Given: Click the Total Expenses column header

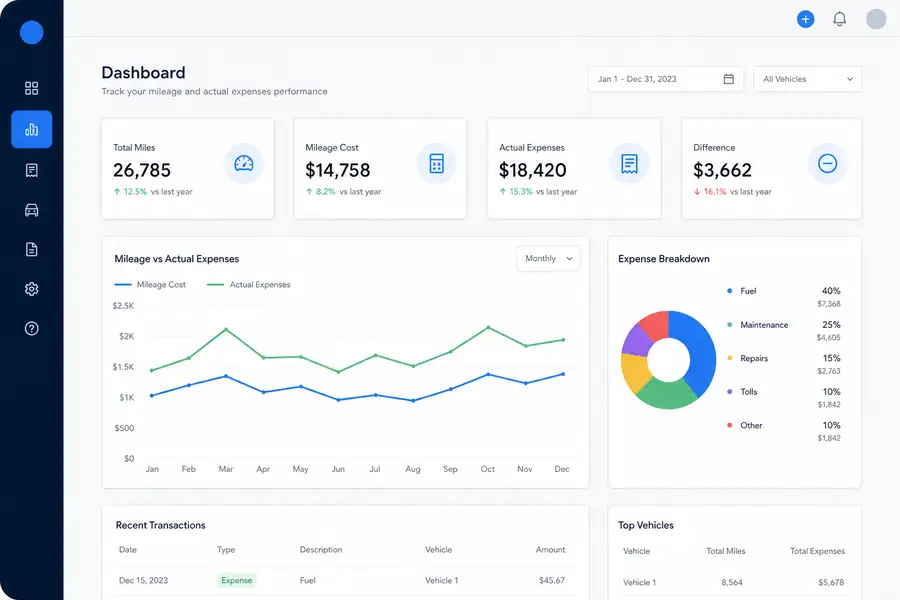Looking at the screenshot, I should [x=817, y=551].
